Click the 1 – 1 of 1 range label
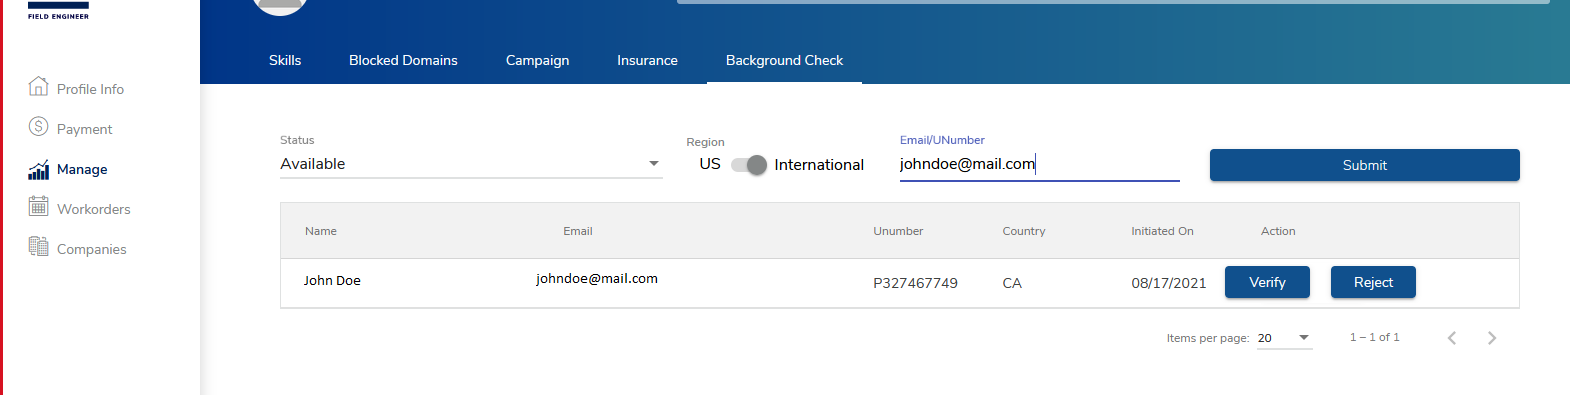Viewport: 1570px width, 395px height. pos(1374,337)
